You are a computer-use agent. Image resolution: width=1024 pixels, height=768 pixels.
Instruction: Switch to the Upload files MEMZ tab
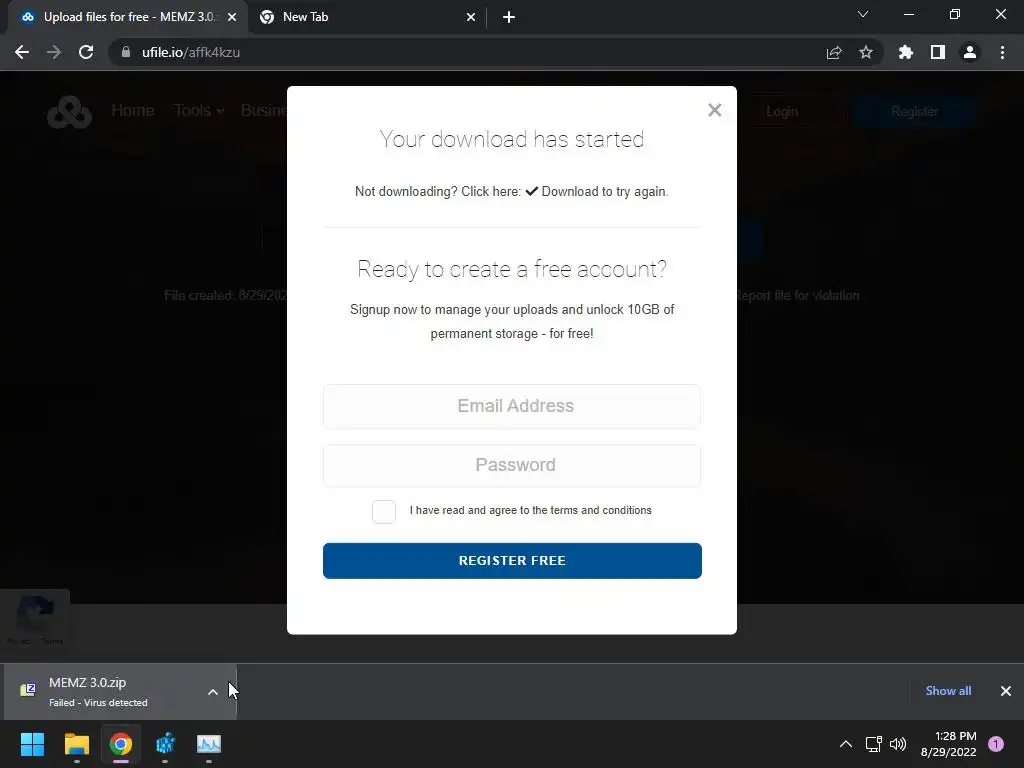pos(128,17)
